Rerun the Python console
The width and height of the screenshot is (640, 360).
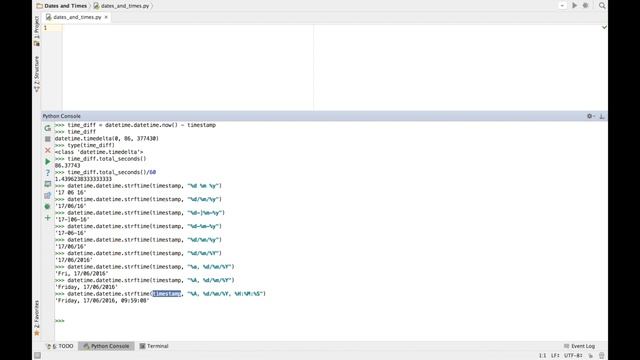pos(48,128)
